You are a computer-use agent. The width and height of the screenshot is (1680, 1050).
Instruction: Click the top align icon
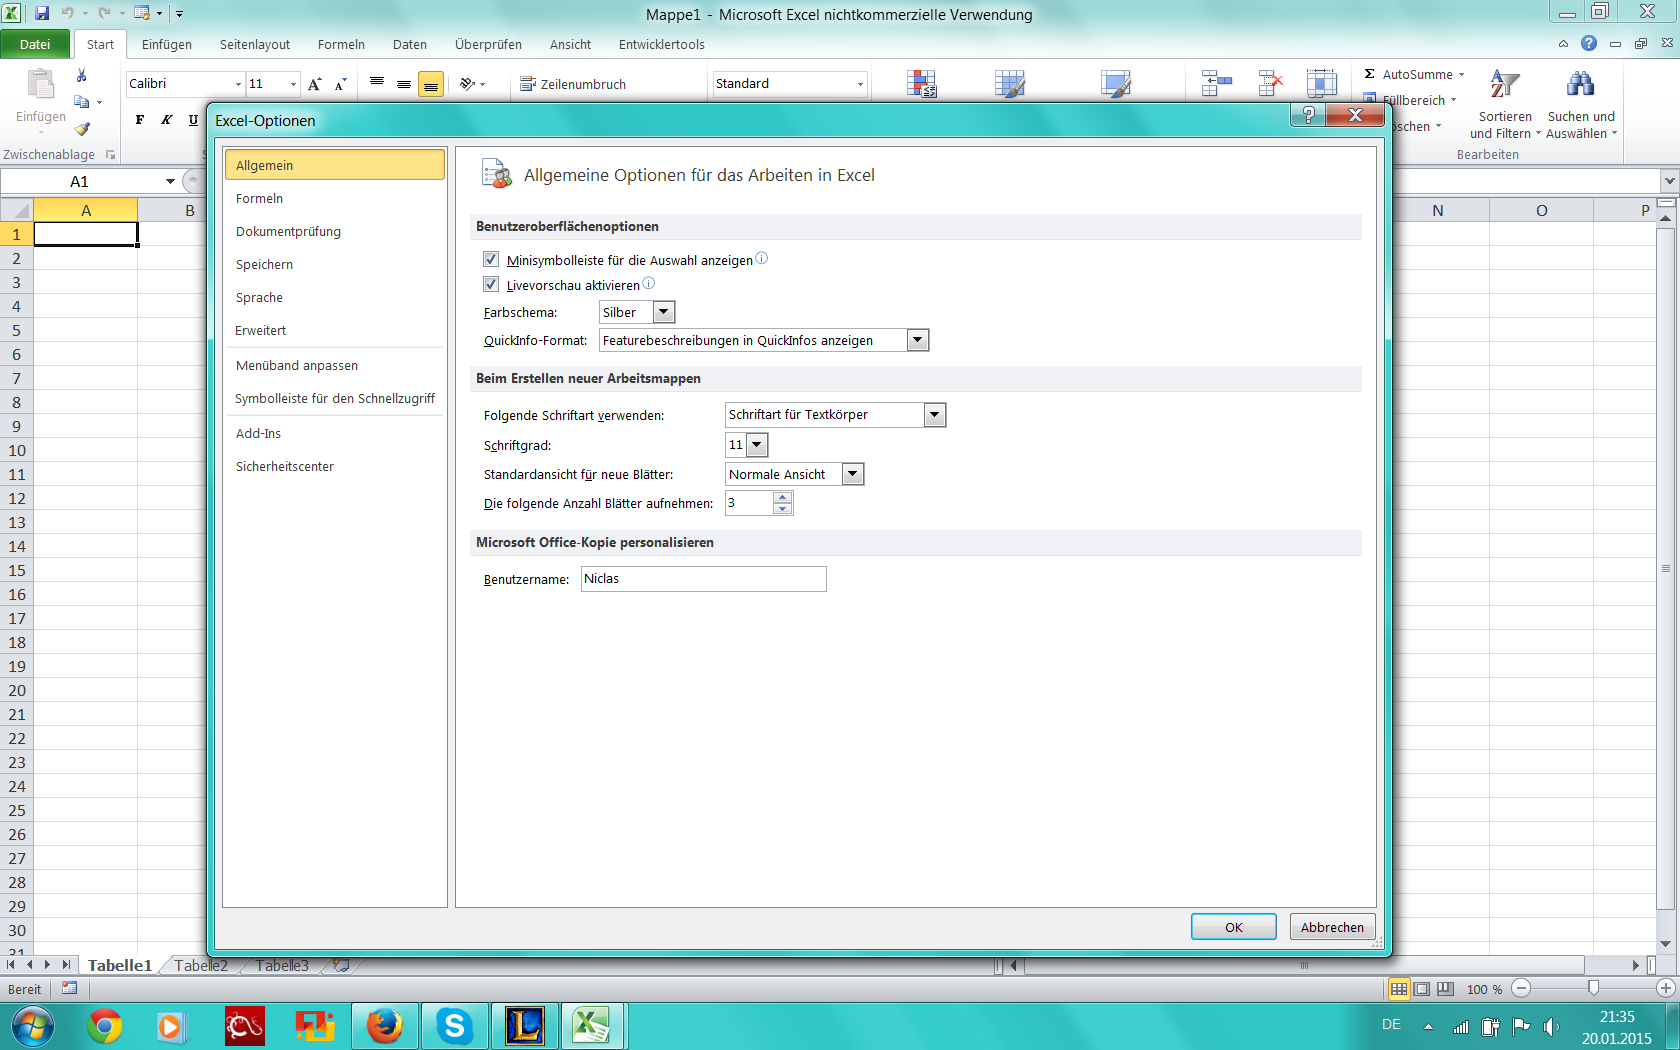(x=377, y=84)
